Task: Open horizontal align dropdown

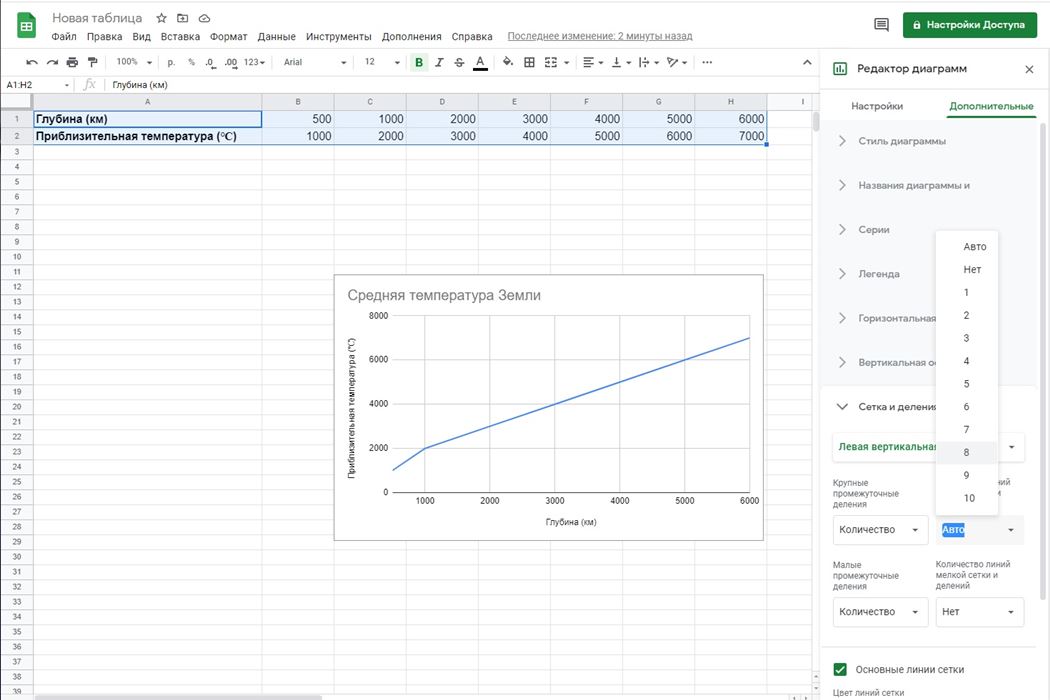Action: tap(593, 62)
